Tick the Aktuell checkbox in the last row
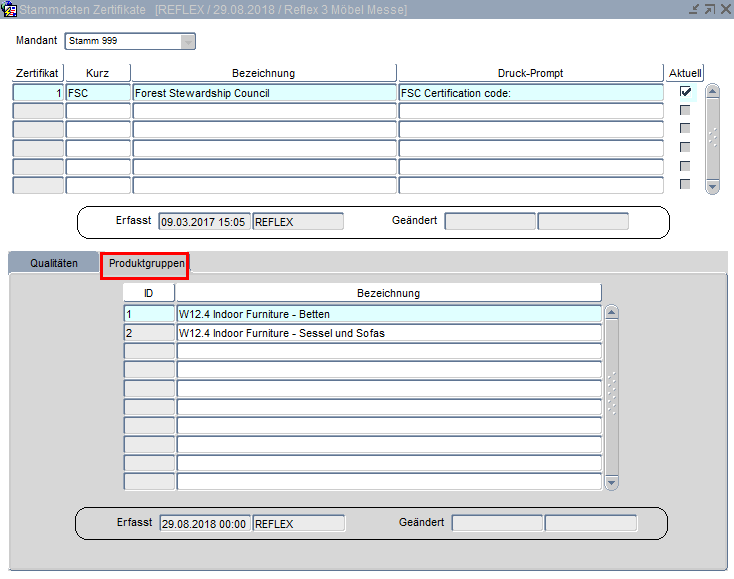734x579 pixels. pyautogui.click(x=685, y=184)
